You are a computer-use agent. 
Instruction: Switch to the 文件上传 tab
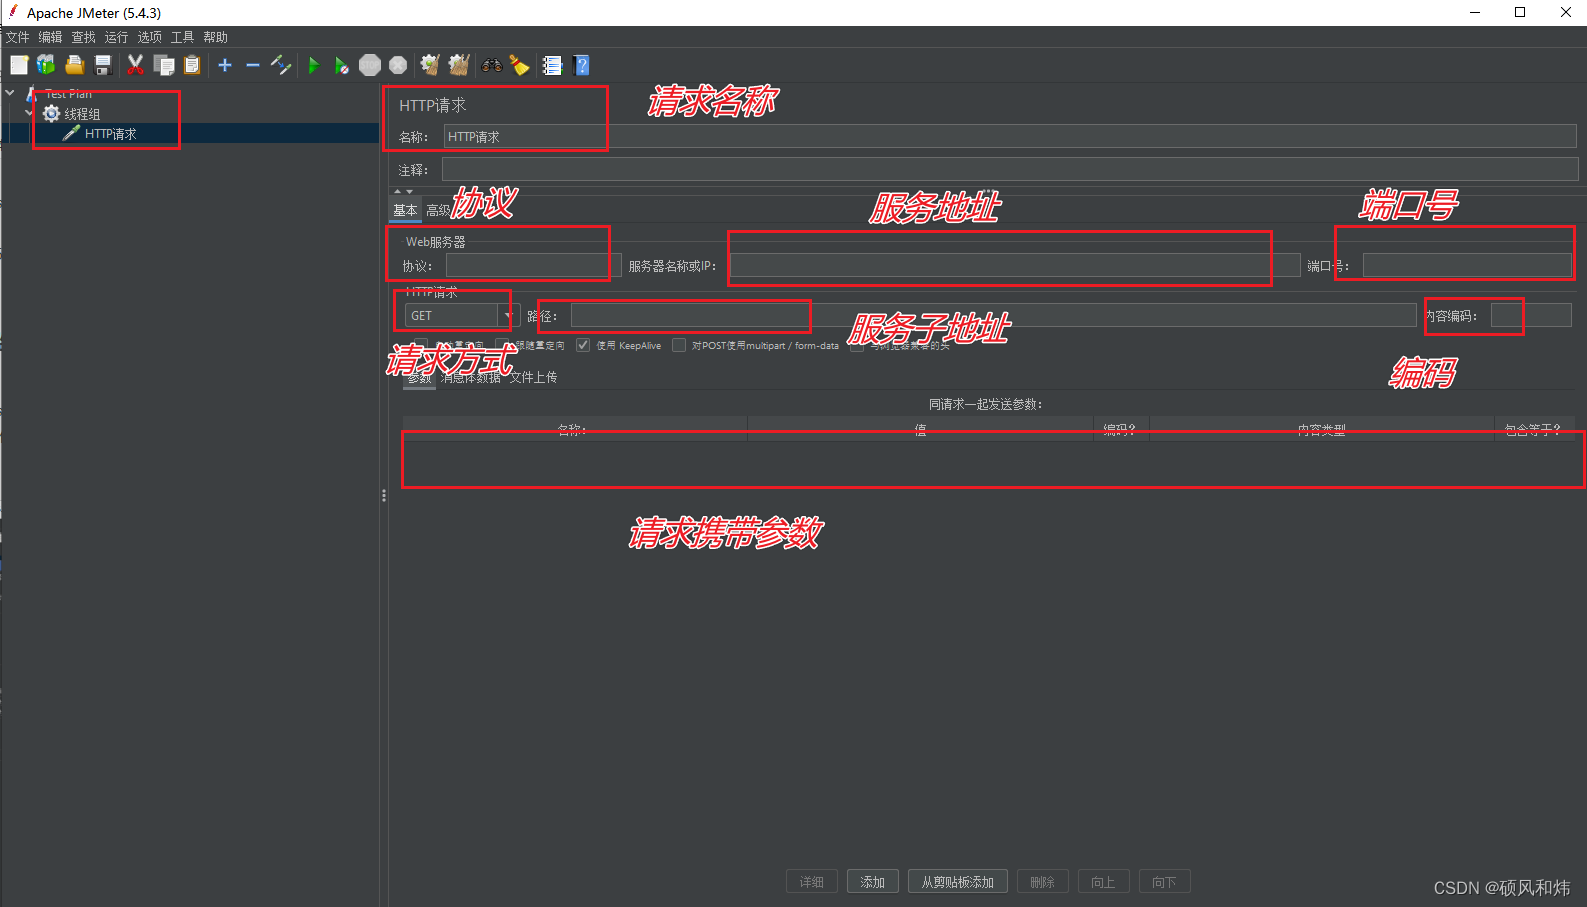coord(533,377)
